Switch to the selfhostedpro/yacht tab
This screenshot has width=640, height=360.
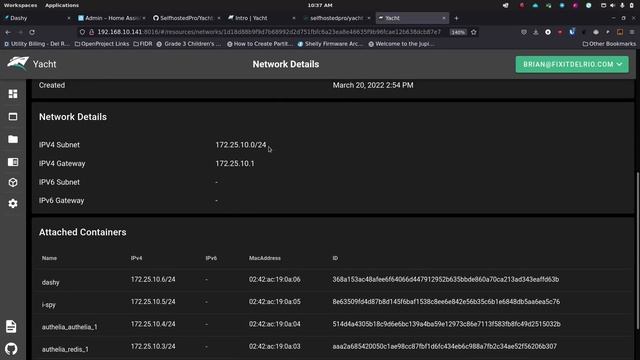336,18
